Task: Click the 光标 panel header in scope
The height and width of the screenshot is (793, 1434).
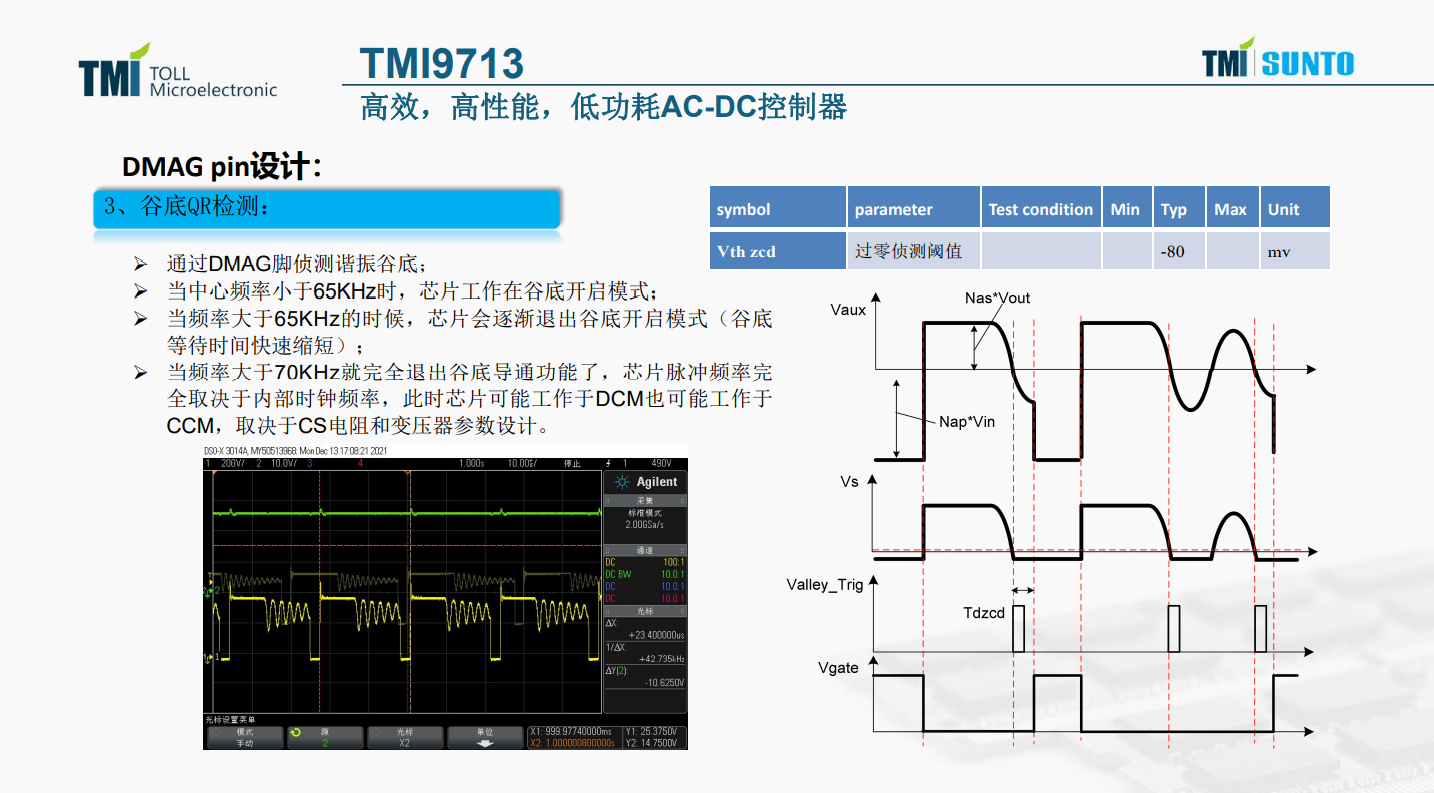Action: (645, 611)
